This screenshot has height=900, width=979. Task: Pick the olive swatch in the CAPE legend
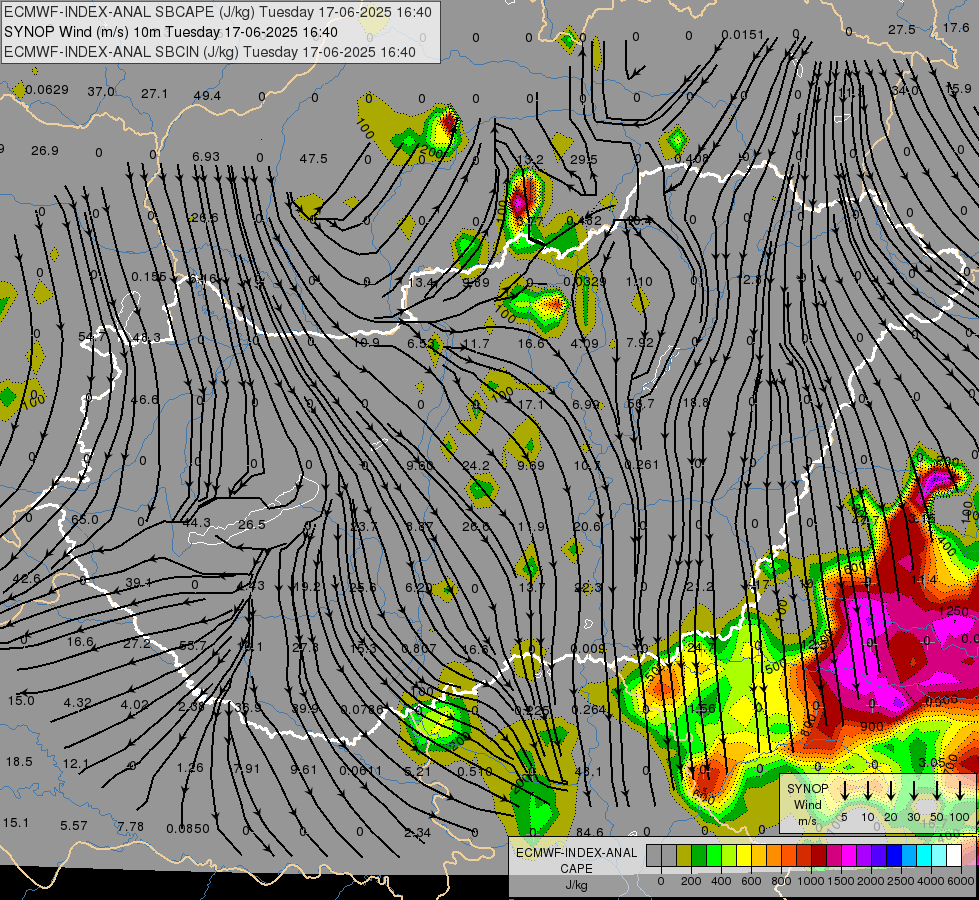(x=684, y=856)
